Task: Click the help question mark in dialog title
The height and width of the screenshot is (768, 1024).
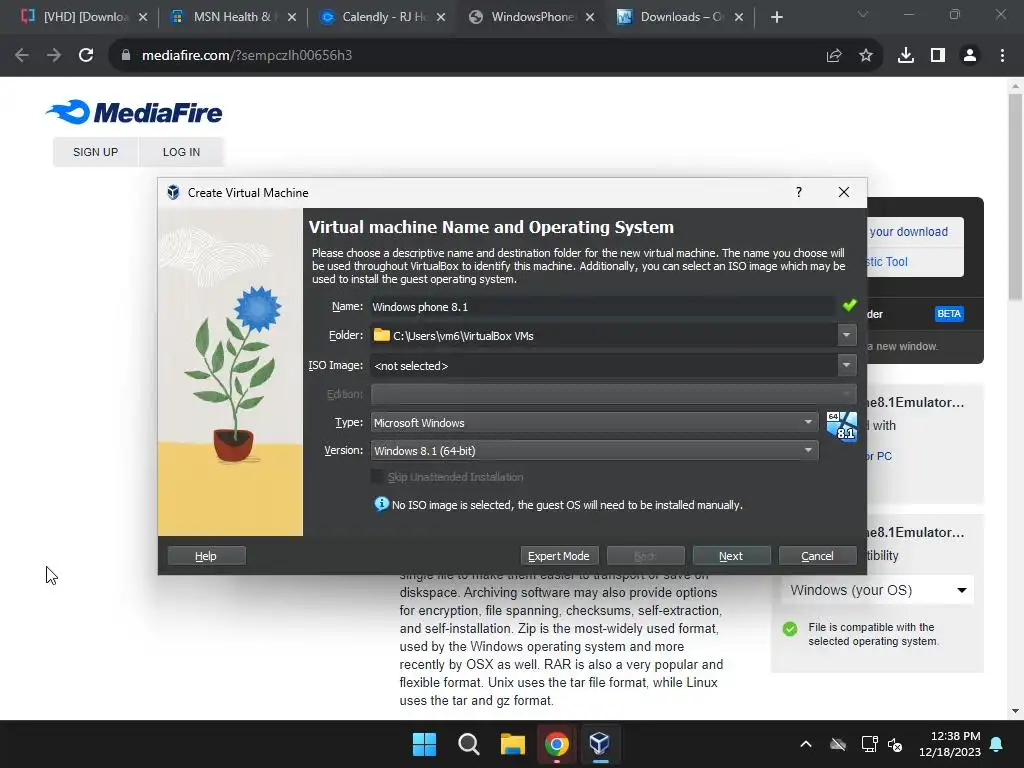Action: [799, 192]
